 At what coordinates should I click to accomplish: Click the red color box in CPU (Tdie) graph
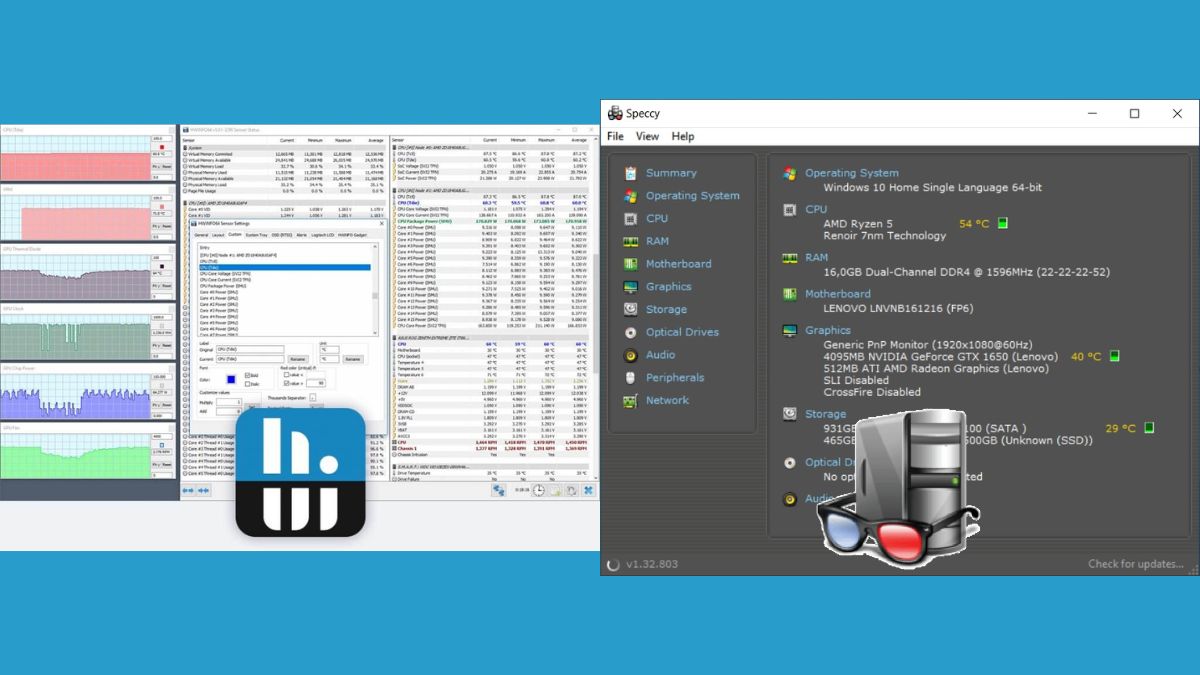[162, 146]
